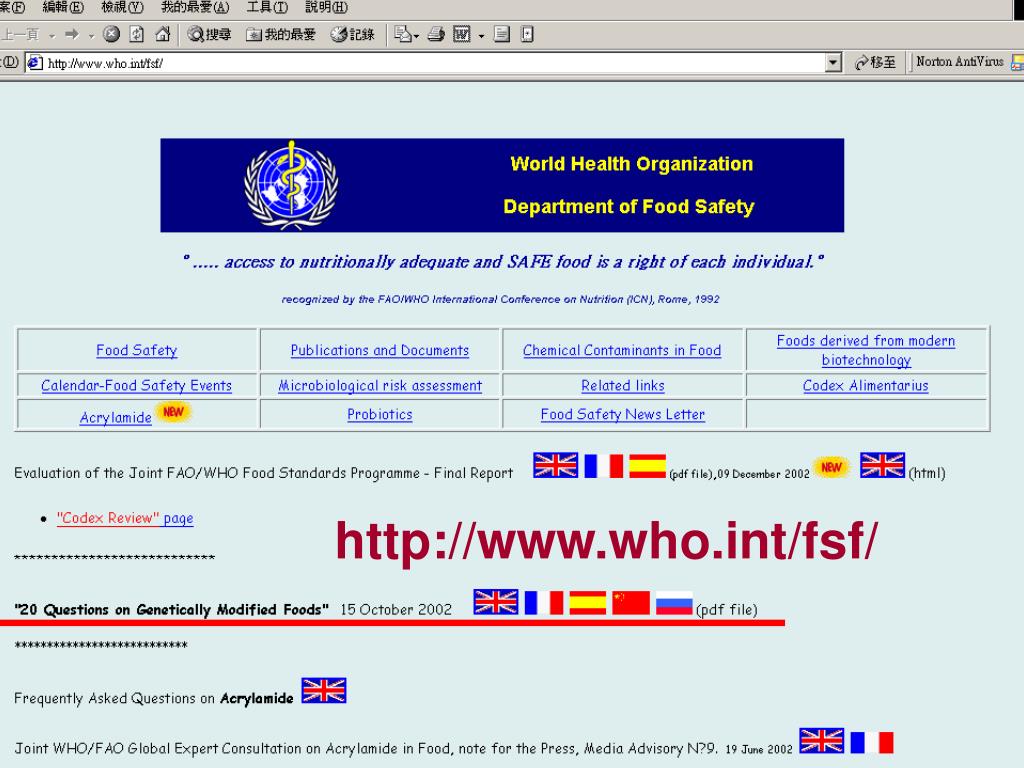Click "Frequently Asked Questions on Acrylamide" text
This screenshot has height=768, width=1024.
tap(153, 698)
